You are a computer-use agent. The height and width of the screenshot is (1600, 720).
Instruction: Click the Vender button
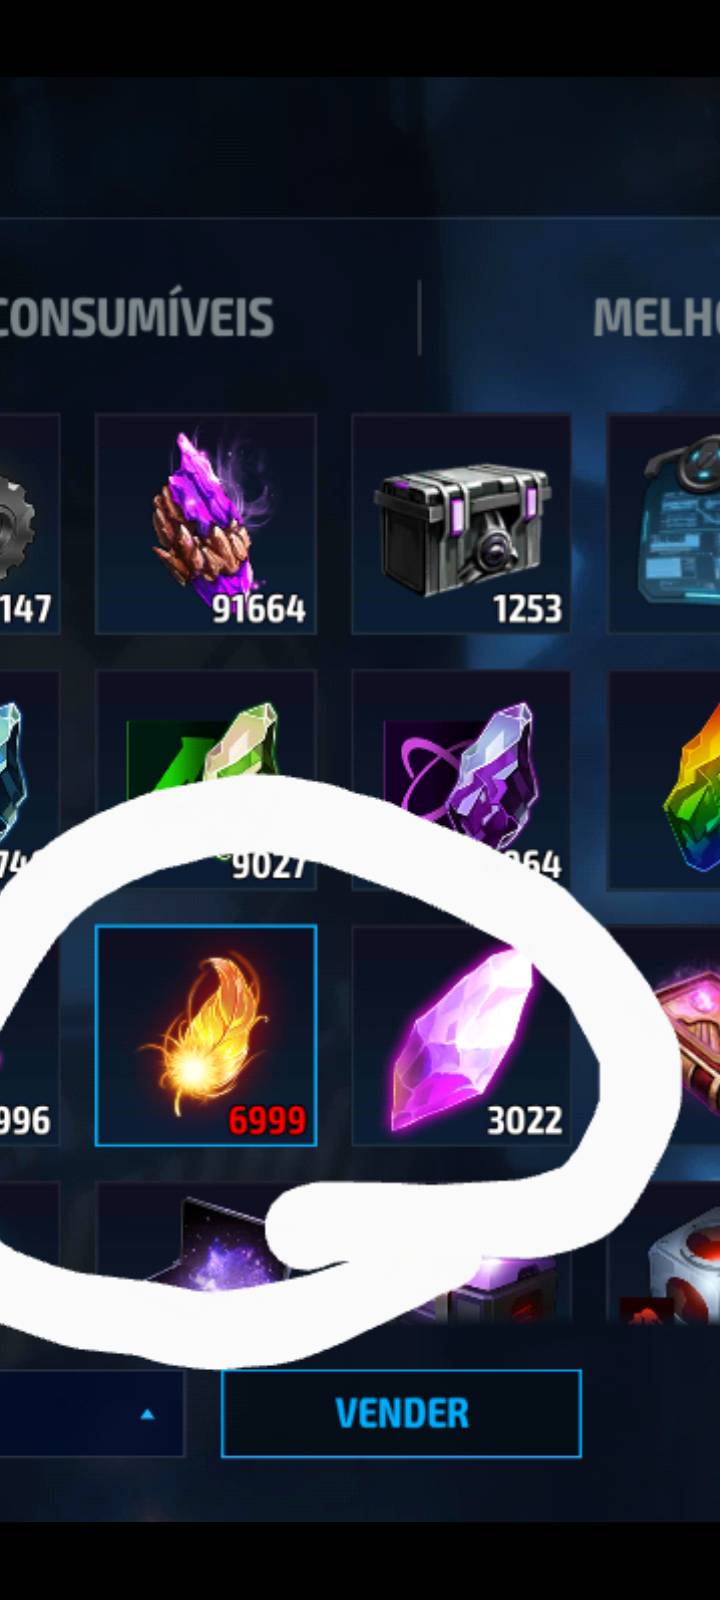click(x=401, y=1413)
